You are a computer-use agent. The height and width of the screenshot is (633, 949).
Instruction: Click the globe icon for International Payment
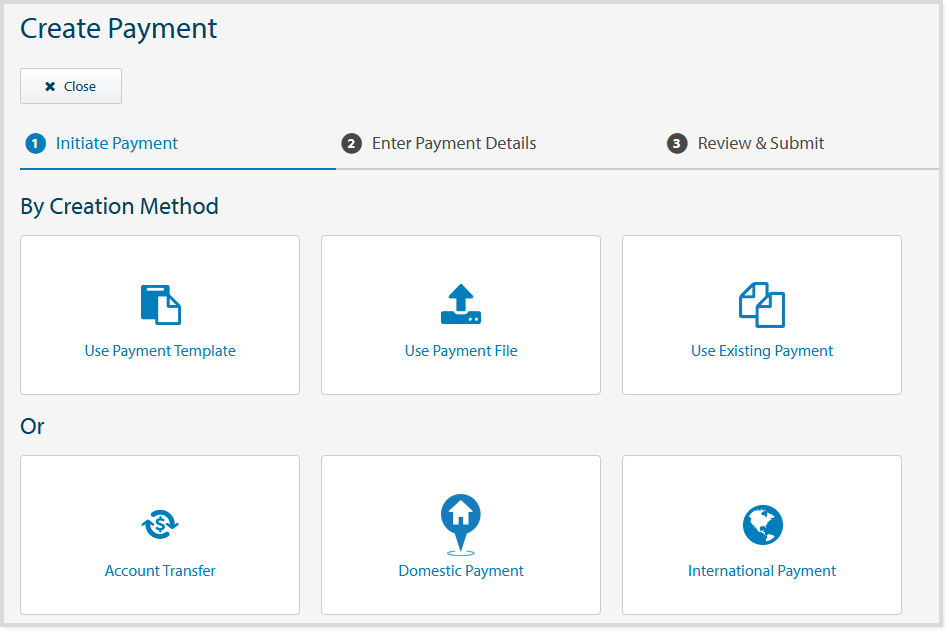coord(762,524)
